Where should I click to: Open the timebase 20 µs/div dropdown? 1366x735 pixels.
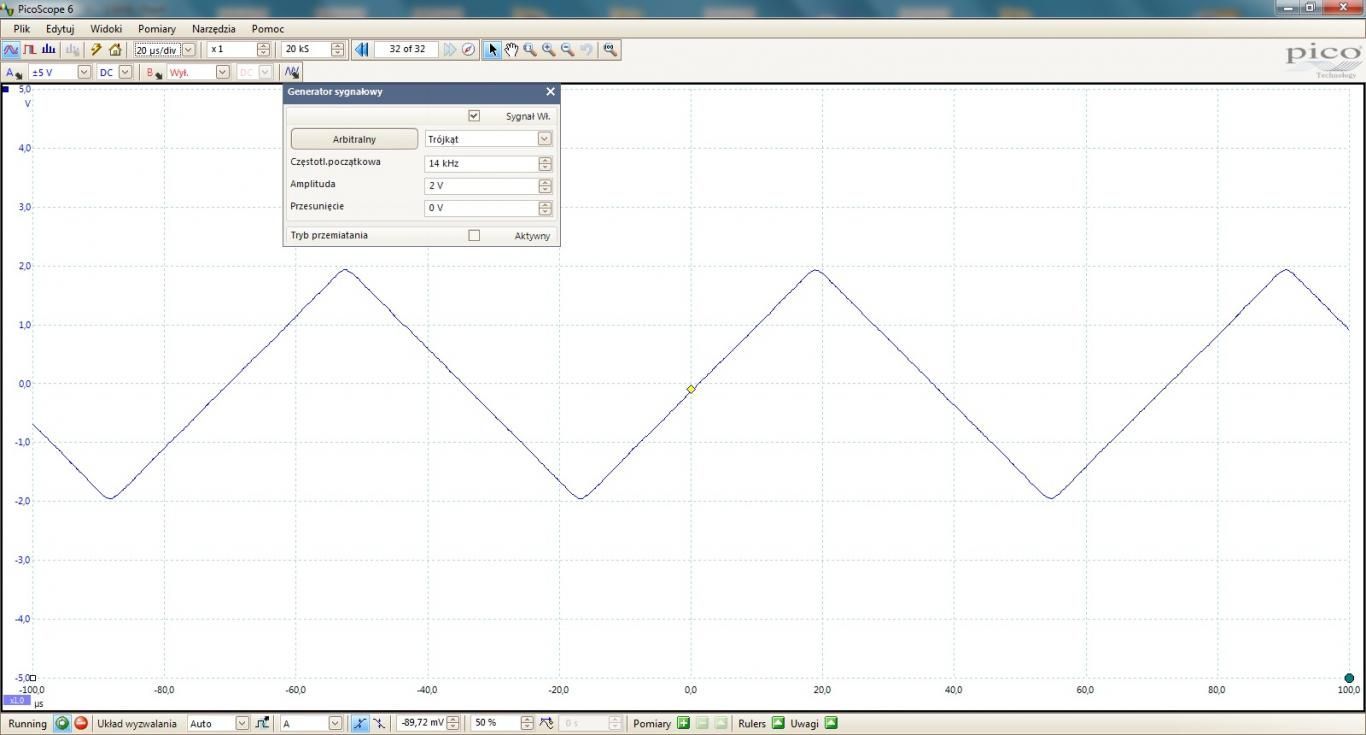click(x=189, y=49)
